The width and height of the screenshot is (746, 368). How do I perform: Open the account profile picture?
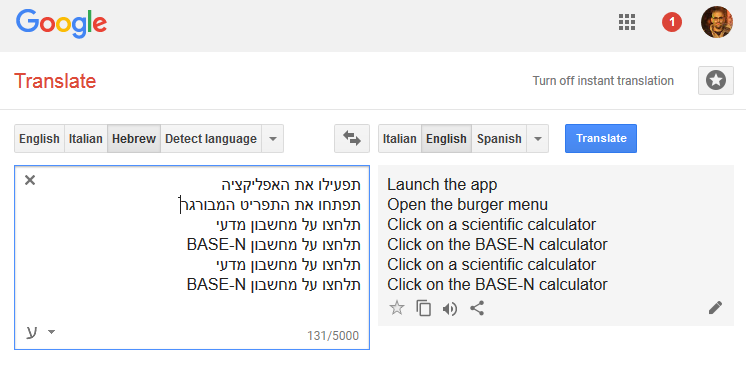[717, 22]
